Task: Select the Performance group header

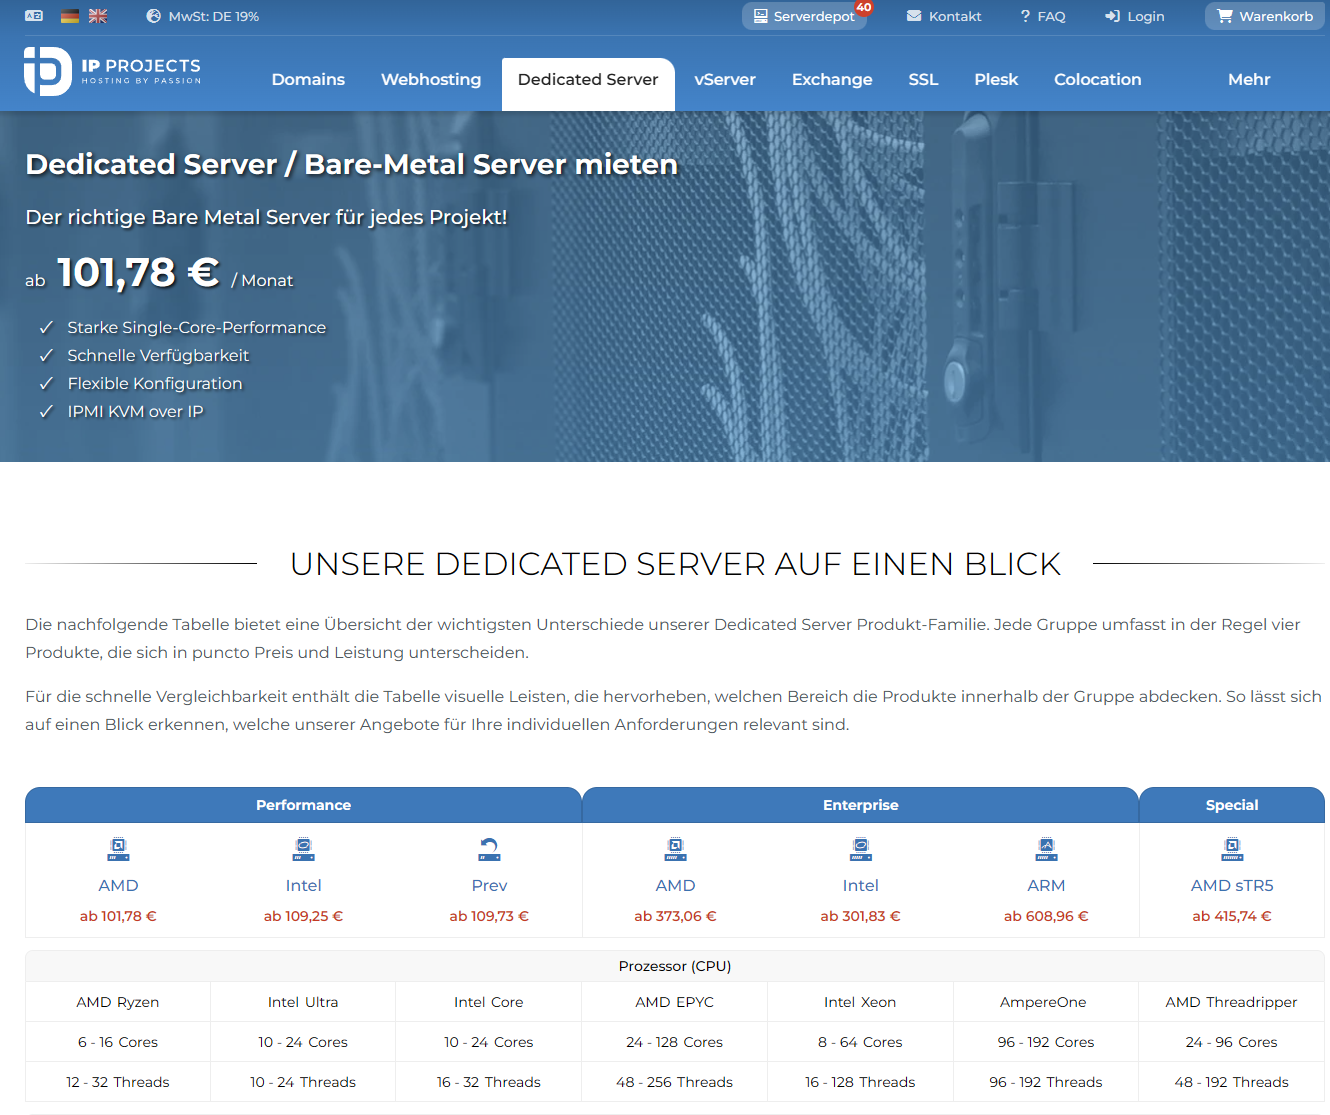Action: point(303,805)
